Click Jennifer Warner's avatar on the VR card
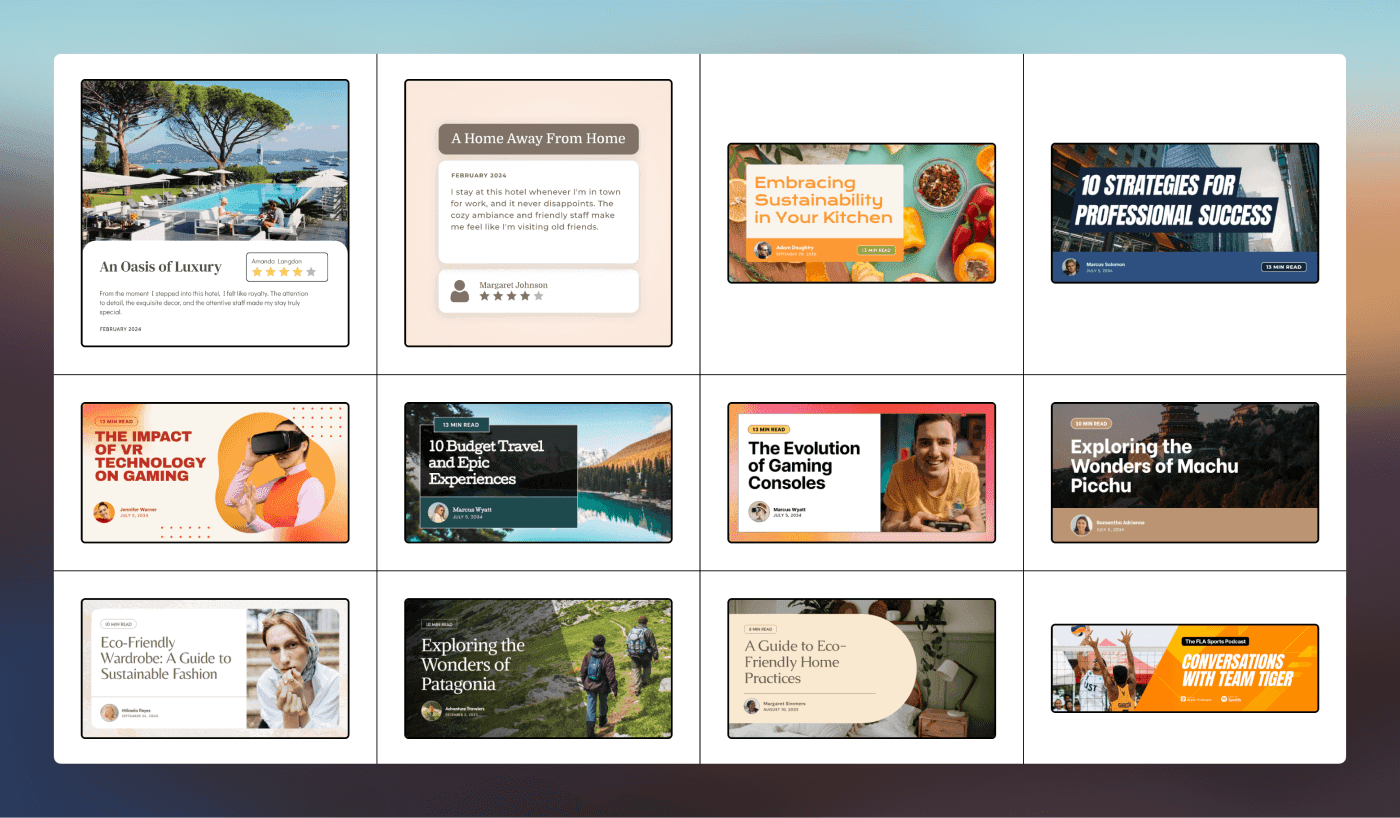1400x818 pixels. point(103,512)
